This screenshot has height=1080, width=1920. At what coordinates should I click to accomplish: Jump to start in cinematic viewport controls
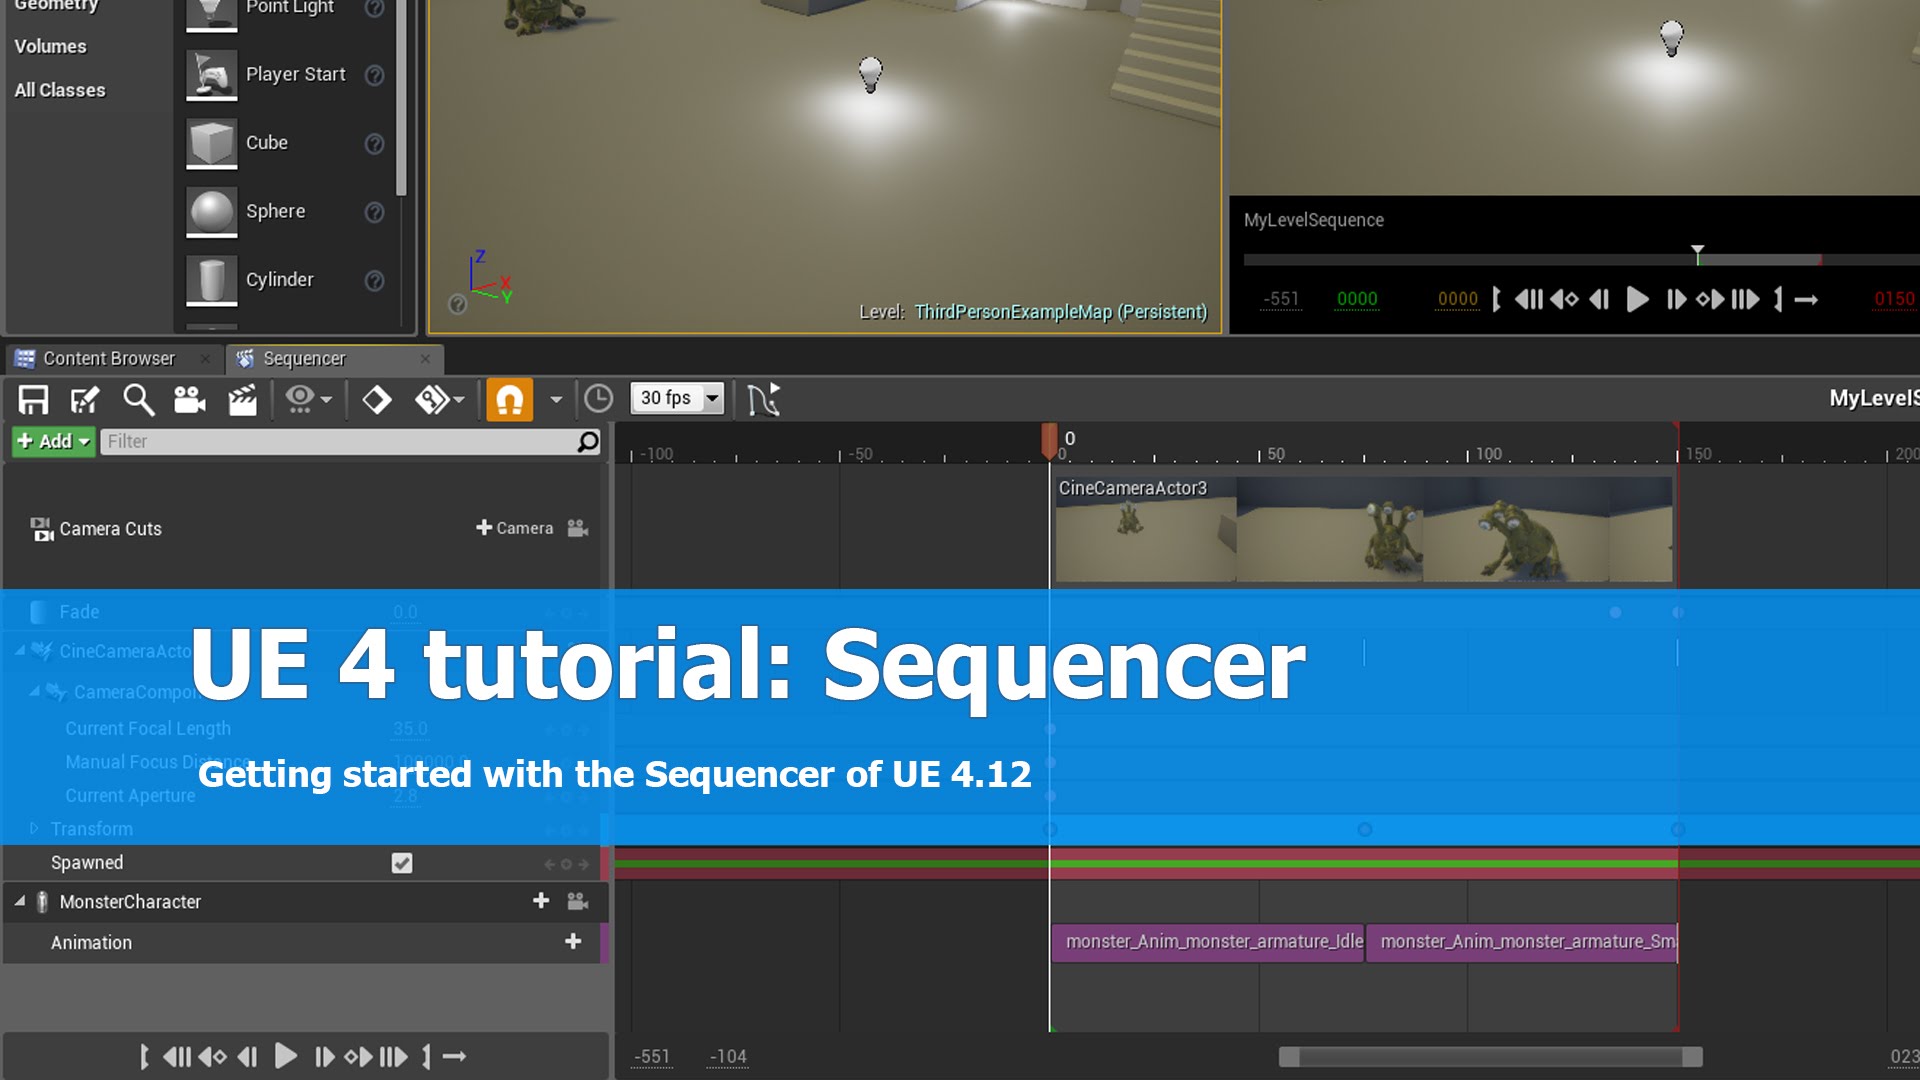pyautogui.click(x=1529, y=299)
